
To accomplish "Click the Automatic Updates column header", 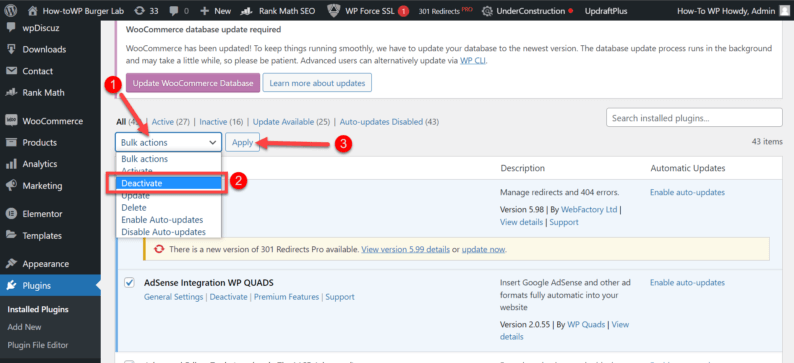I will point(688,168).
